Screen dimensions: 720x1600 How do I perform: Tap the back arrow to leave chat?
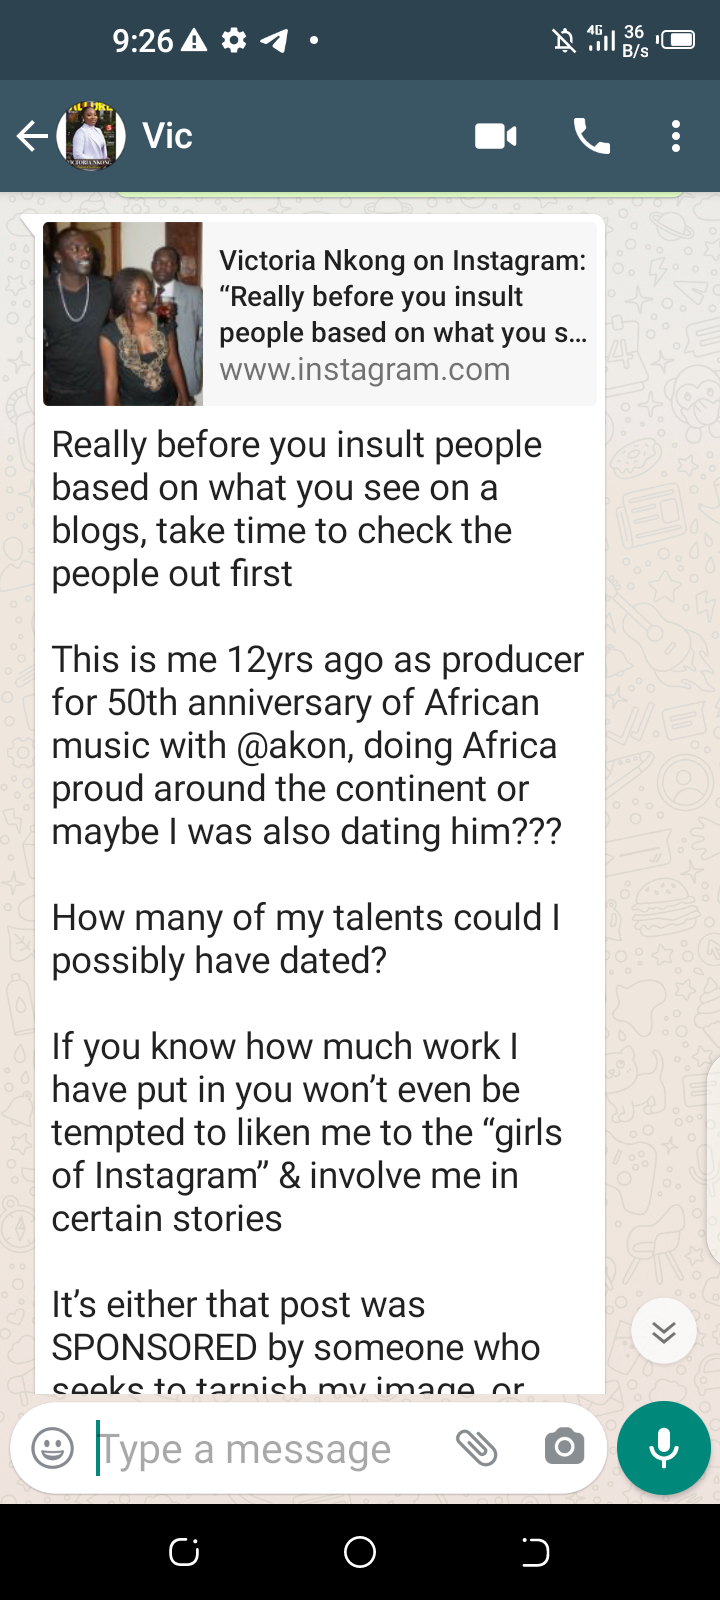(31, 136)
